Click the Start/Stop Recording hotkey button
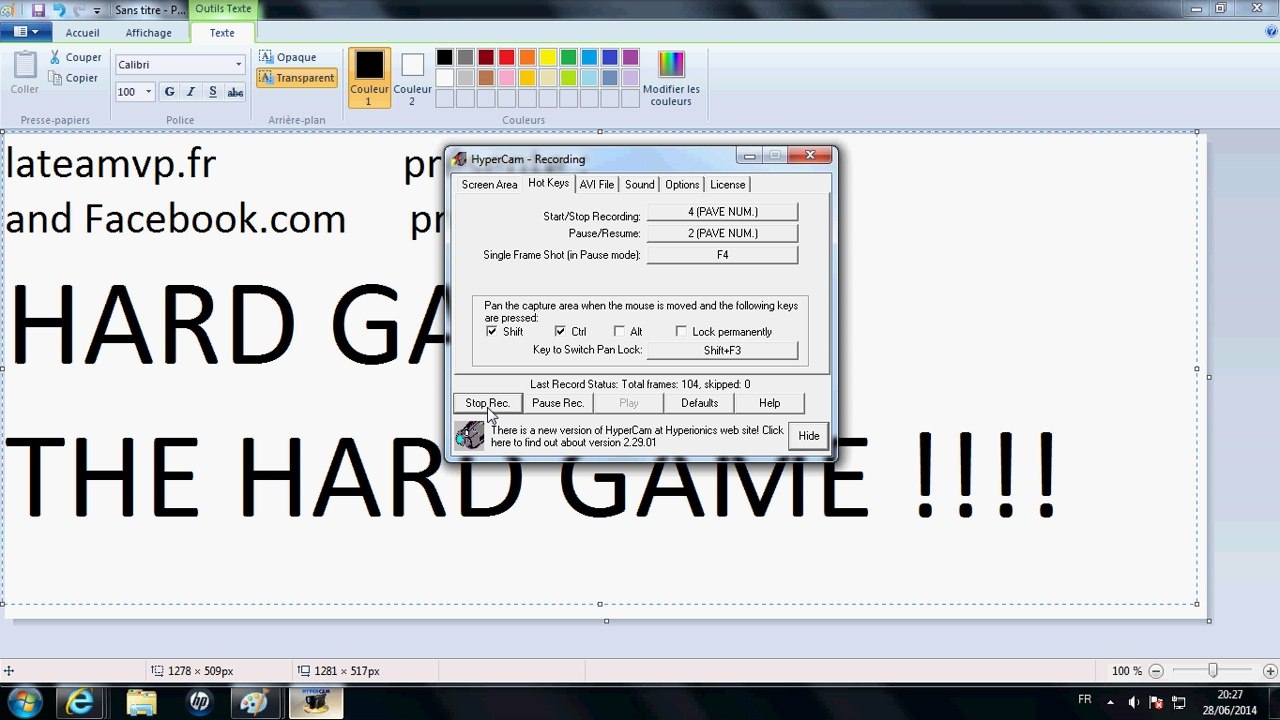This screenshot has width=1280, height=720. [722, 212]
